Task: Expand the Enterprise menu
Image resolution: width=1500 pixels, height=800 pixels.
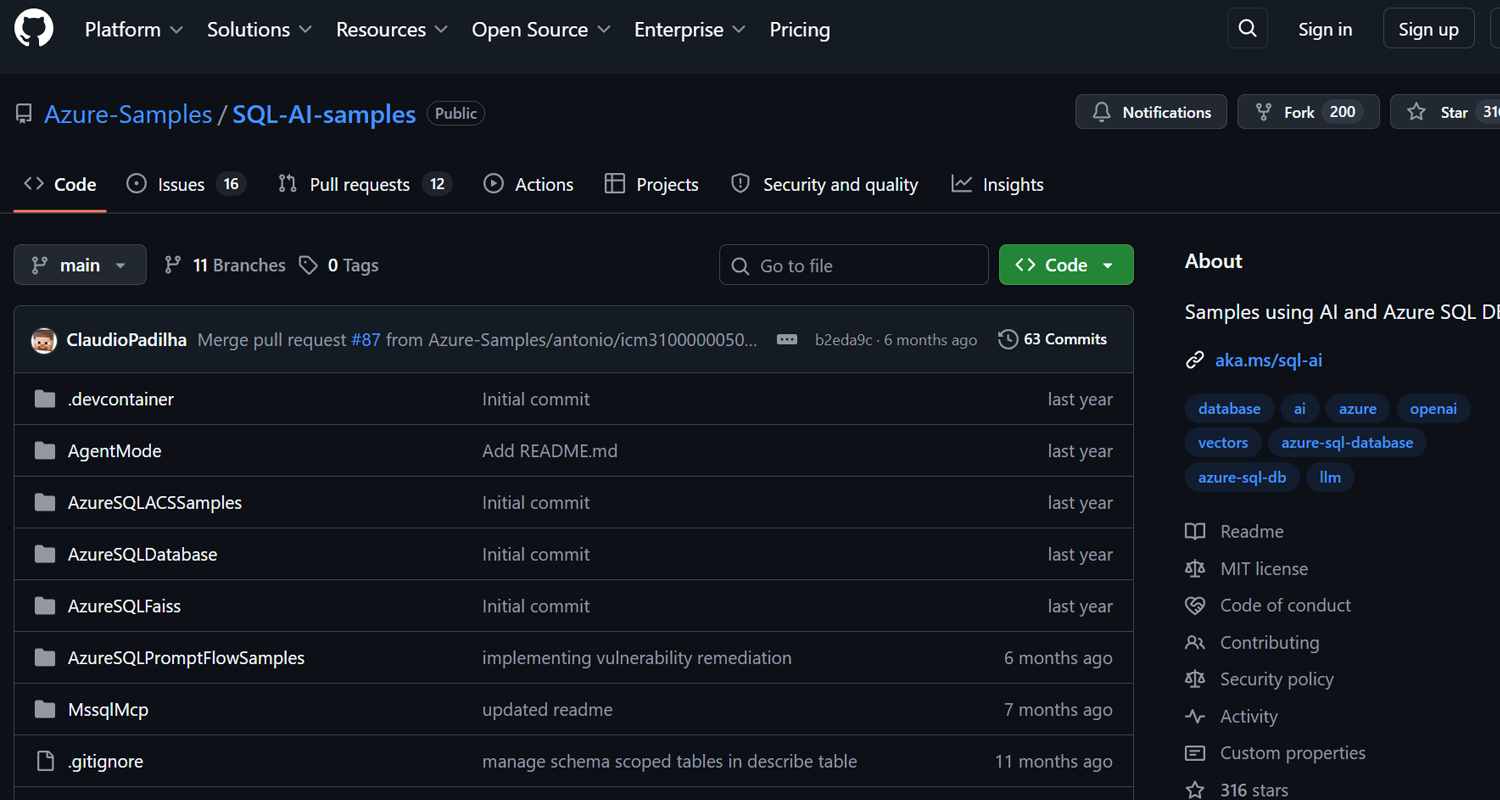Action: 690,30
